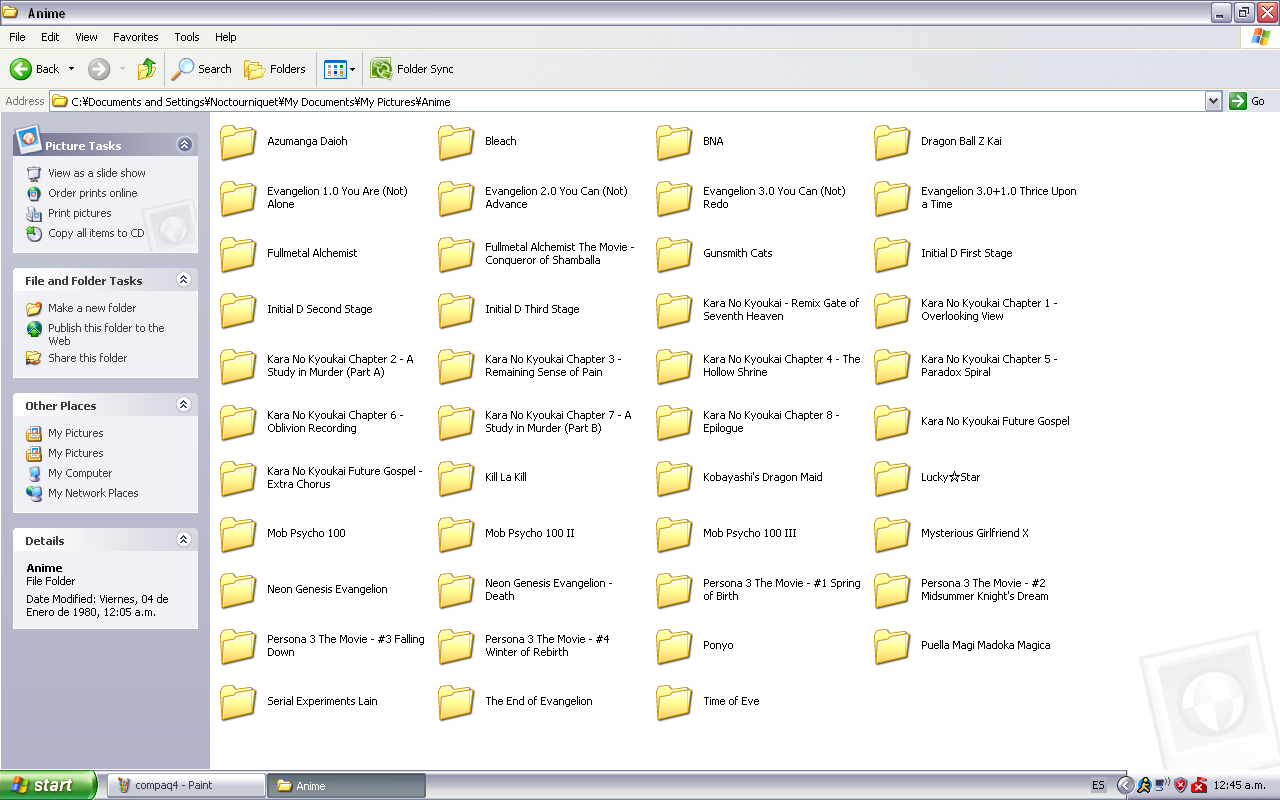Select the Dragon Ball Z Kai folder icon

pyautogui.click(x=892, y=142)
